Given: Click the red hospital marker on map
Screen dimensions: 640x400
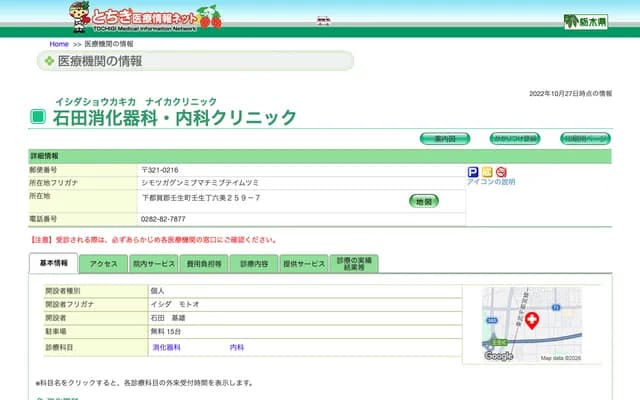Looking at the screenshot, I should [x=532, y=321].
